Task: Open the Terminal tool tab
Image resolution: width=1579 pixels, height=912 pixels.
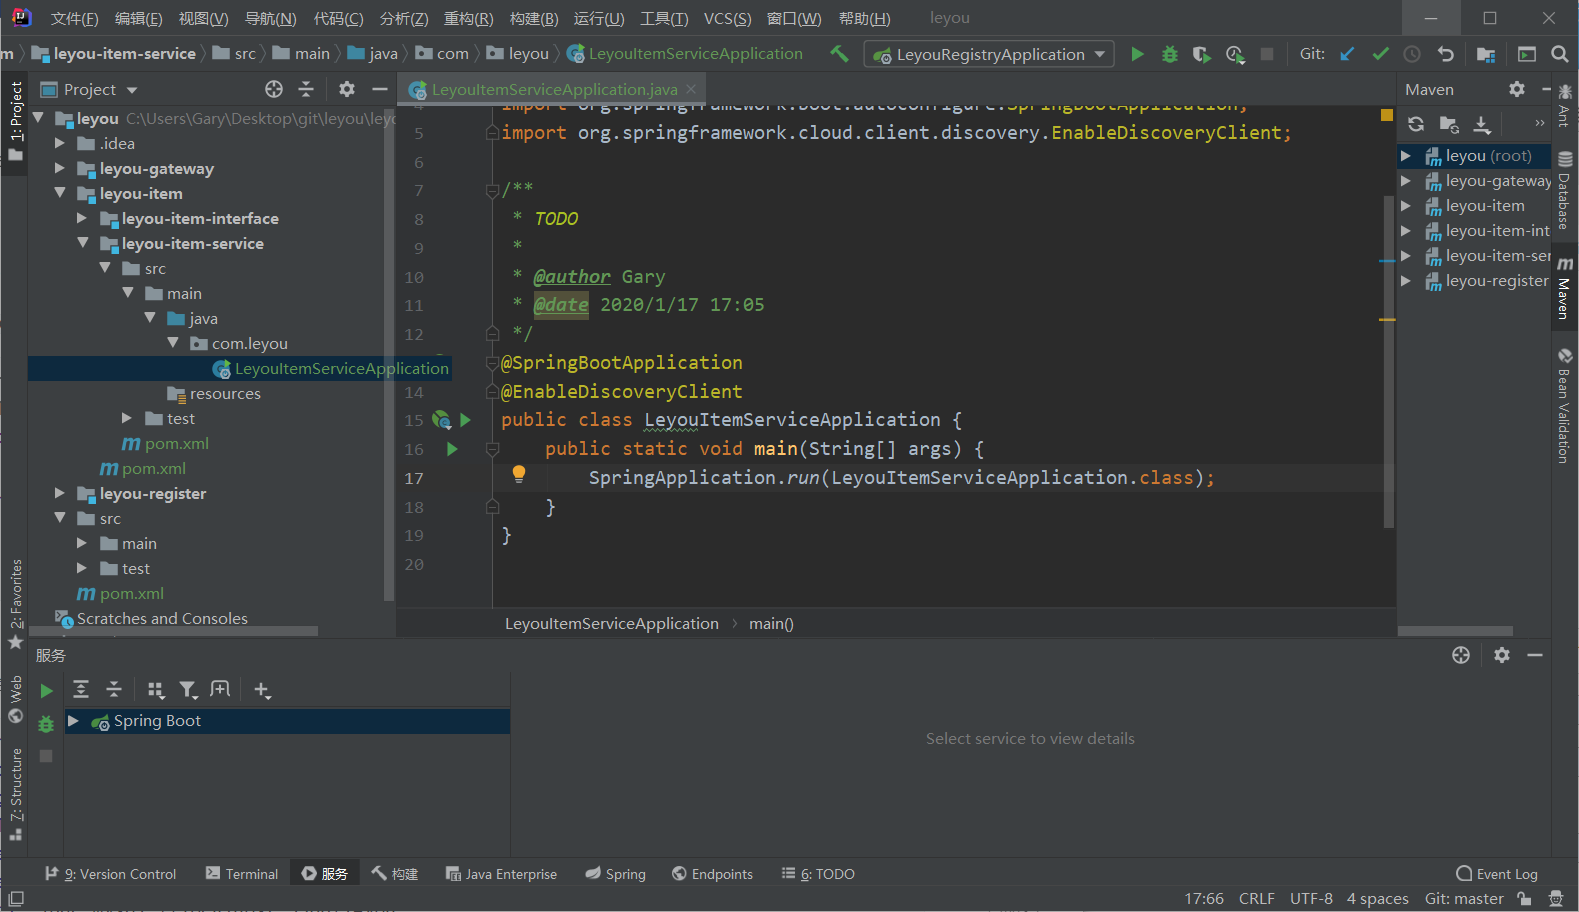Action: (242, 873)
